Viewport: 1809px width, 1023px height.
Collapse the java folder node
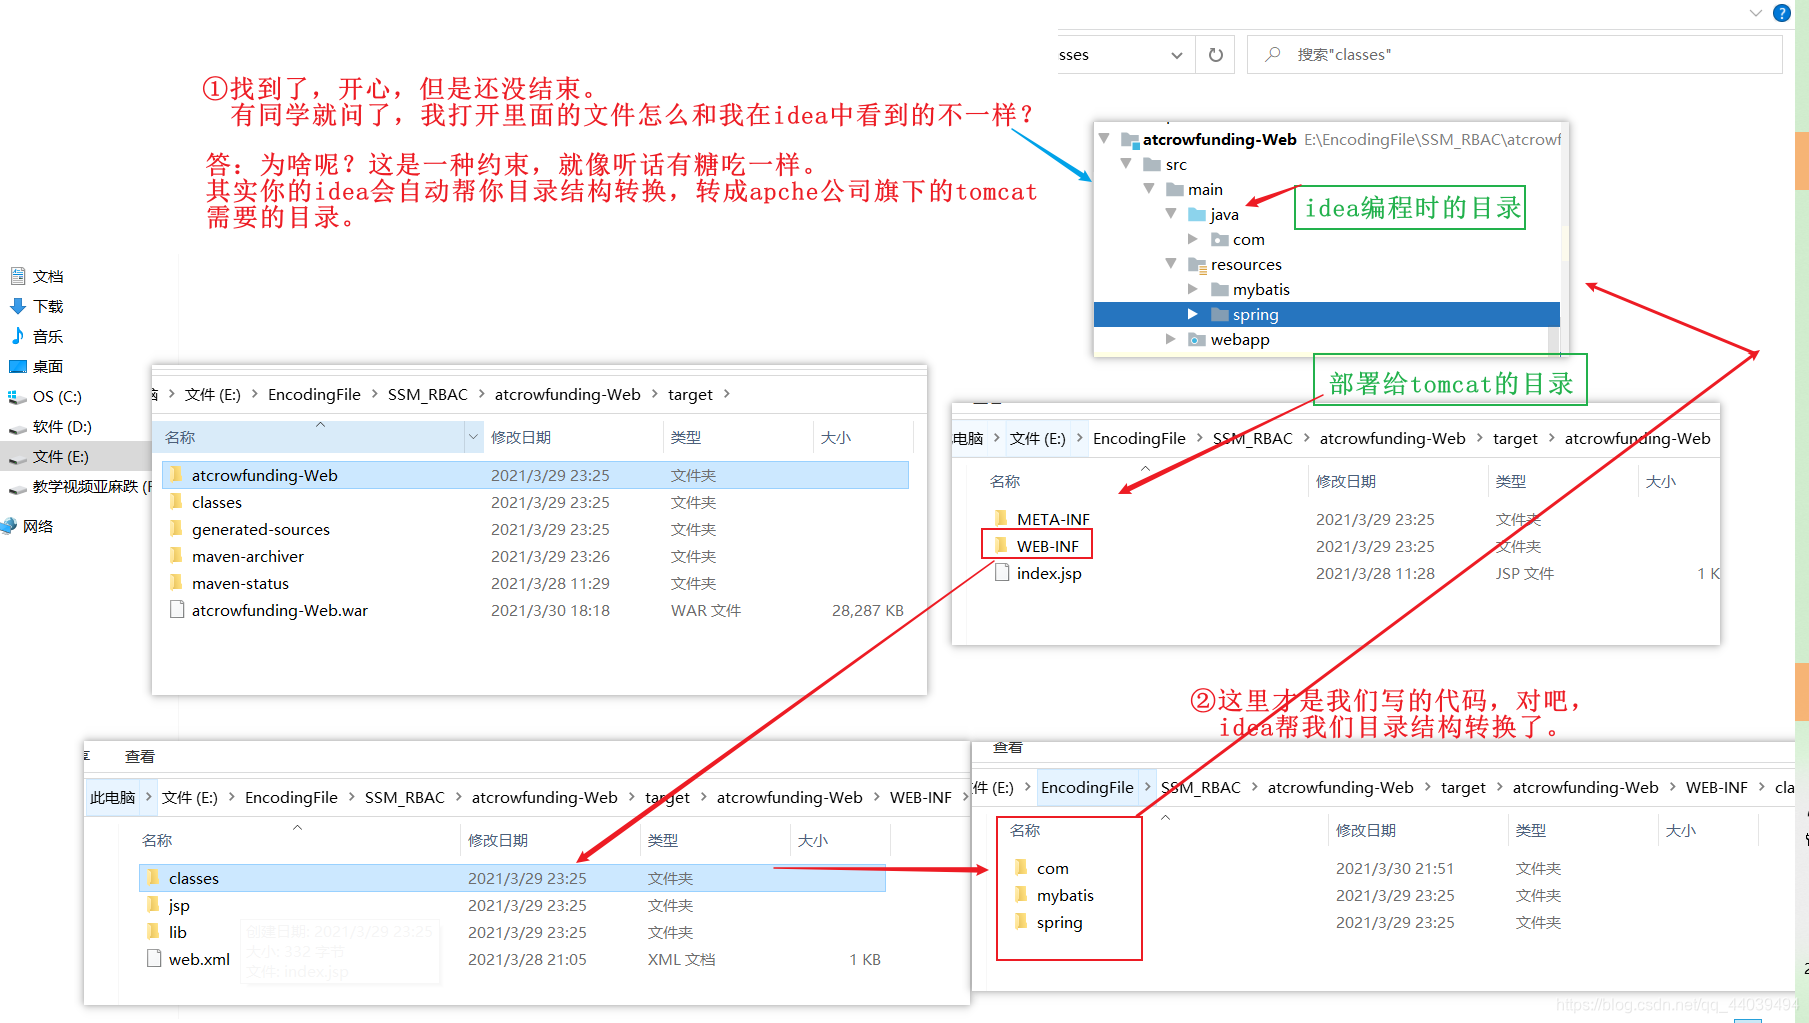(x=1171, y=214)
